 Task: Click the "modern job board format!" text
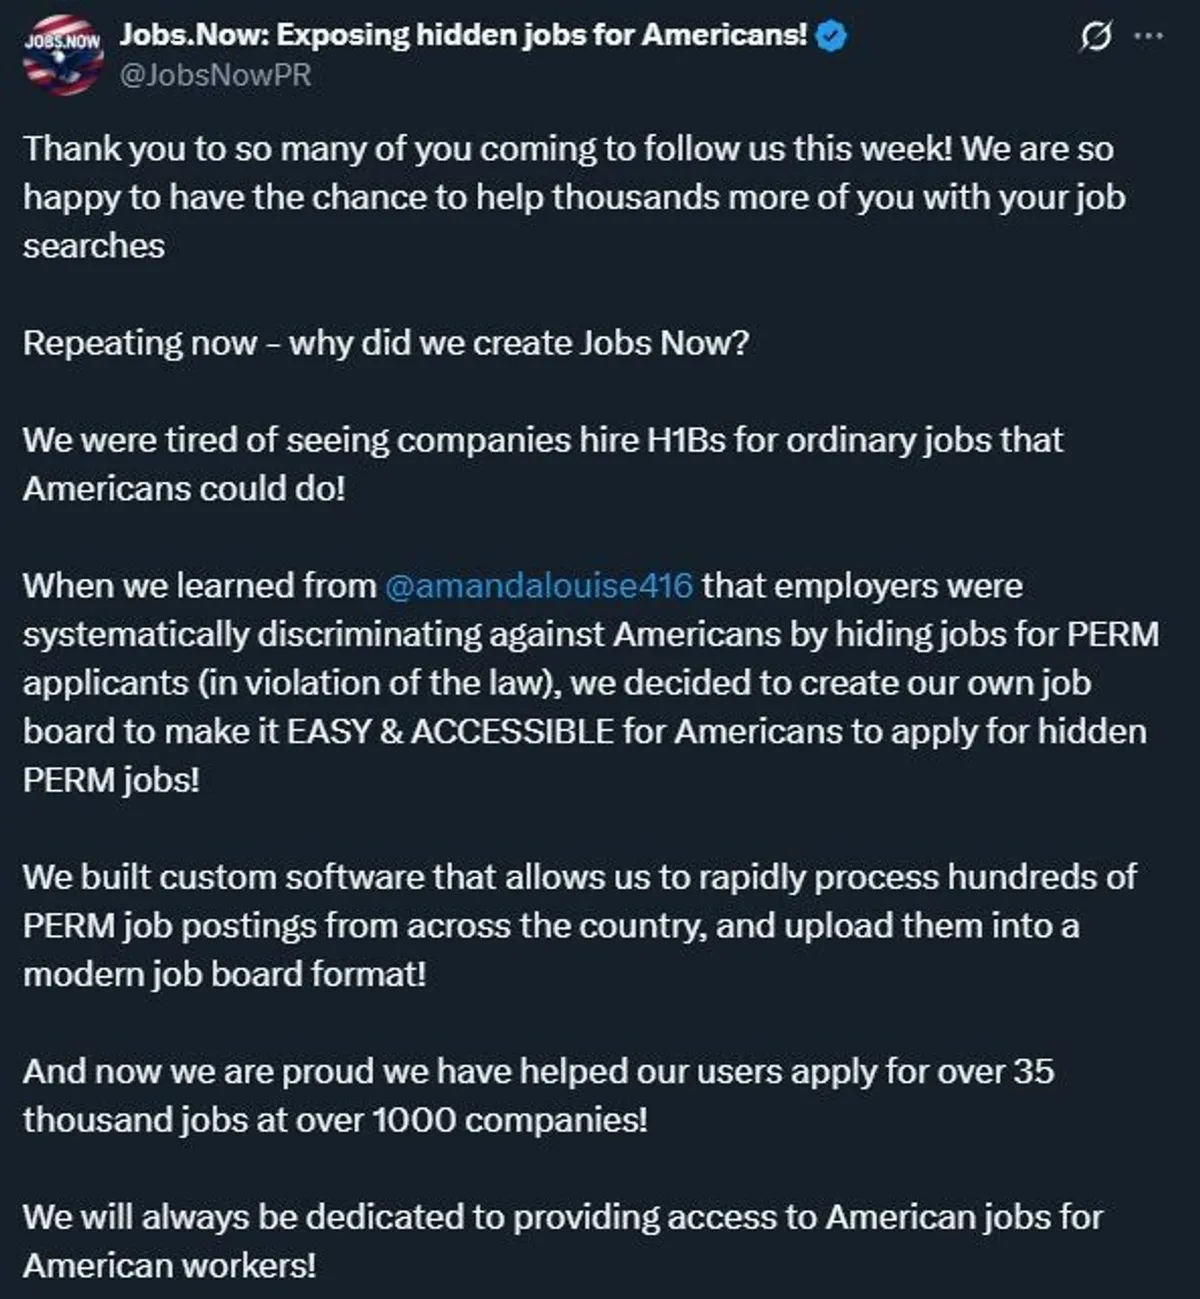click(x=224, y=973)
